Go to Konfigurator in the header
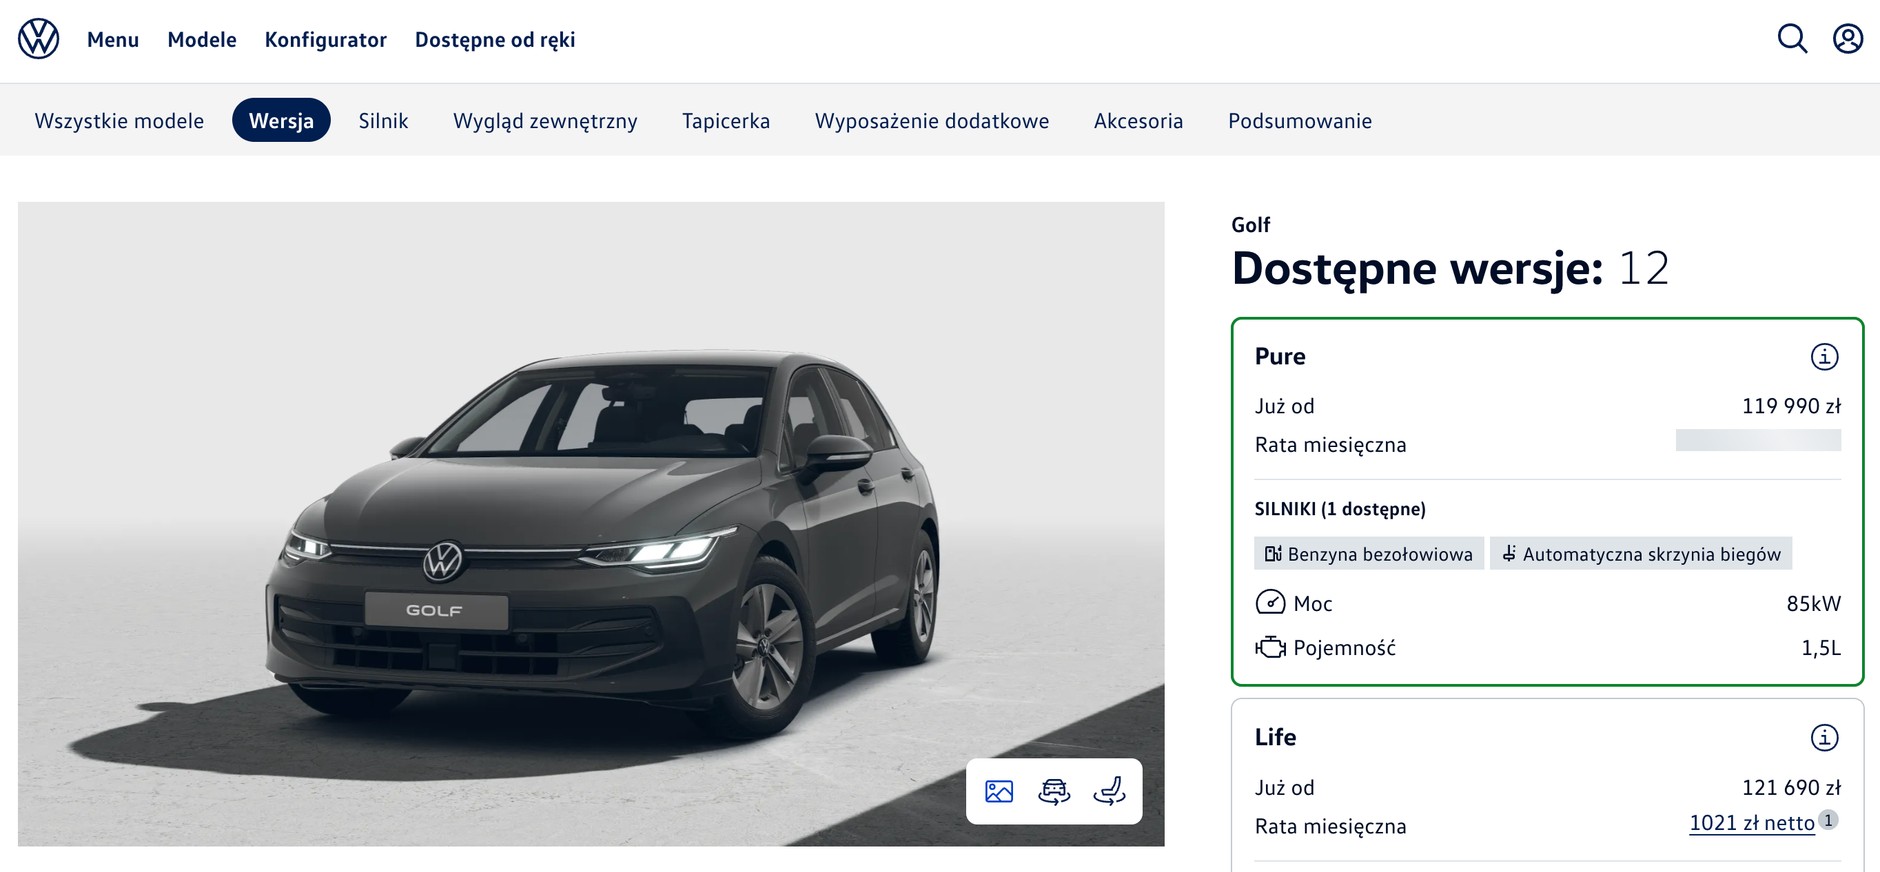 pos(326,40)
